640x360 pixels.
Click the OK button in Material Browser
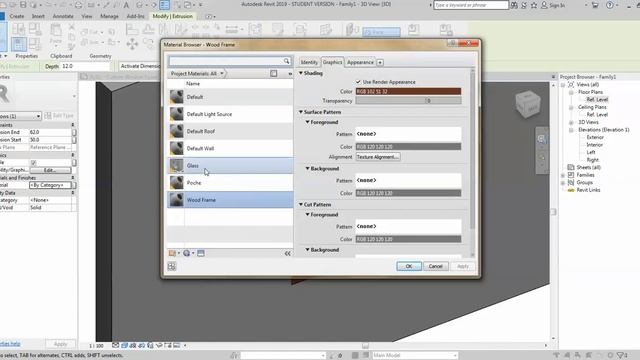[409, 266]
